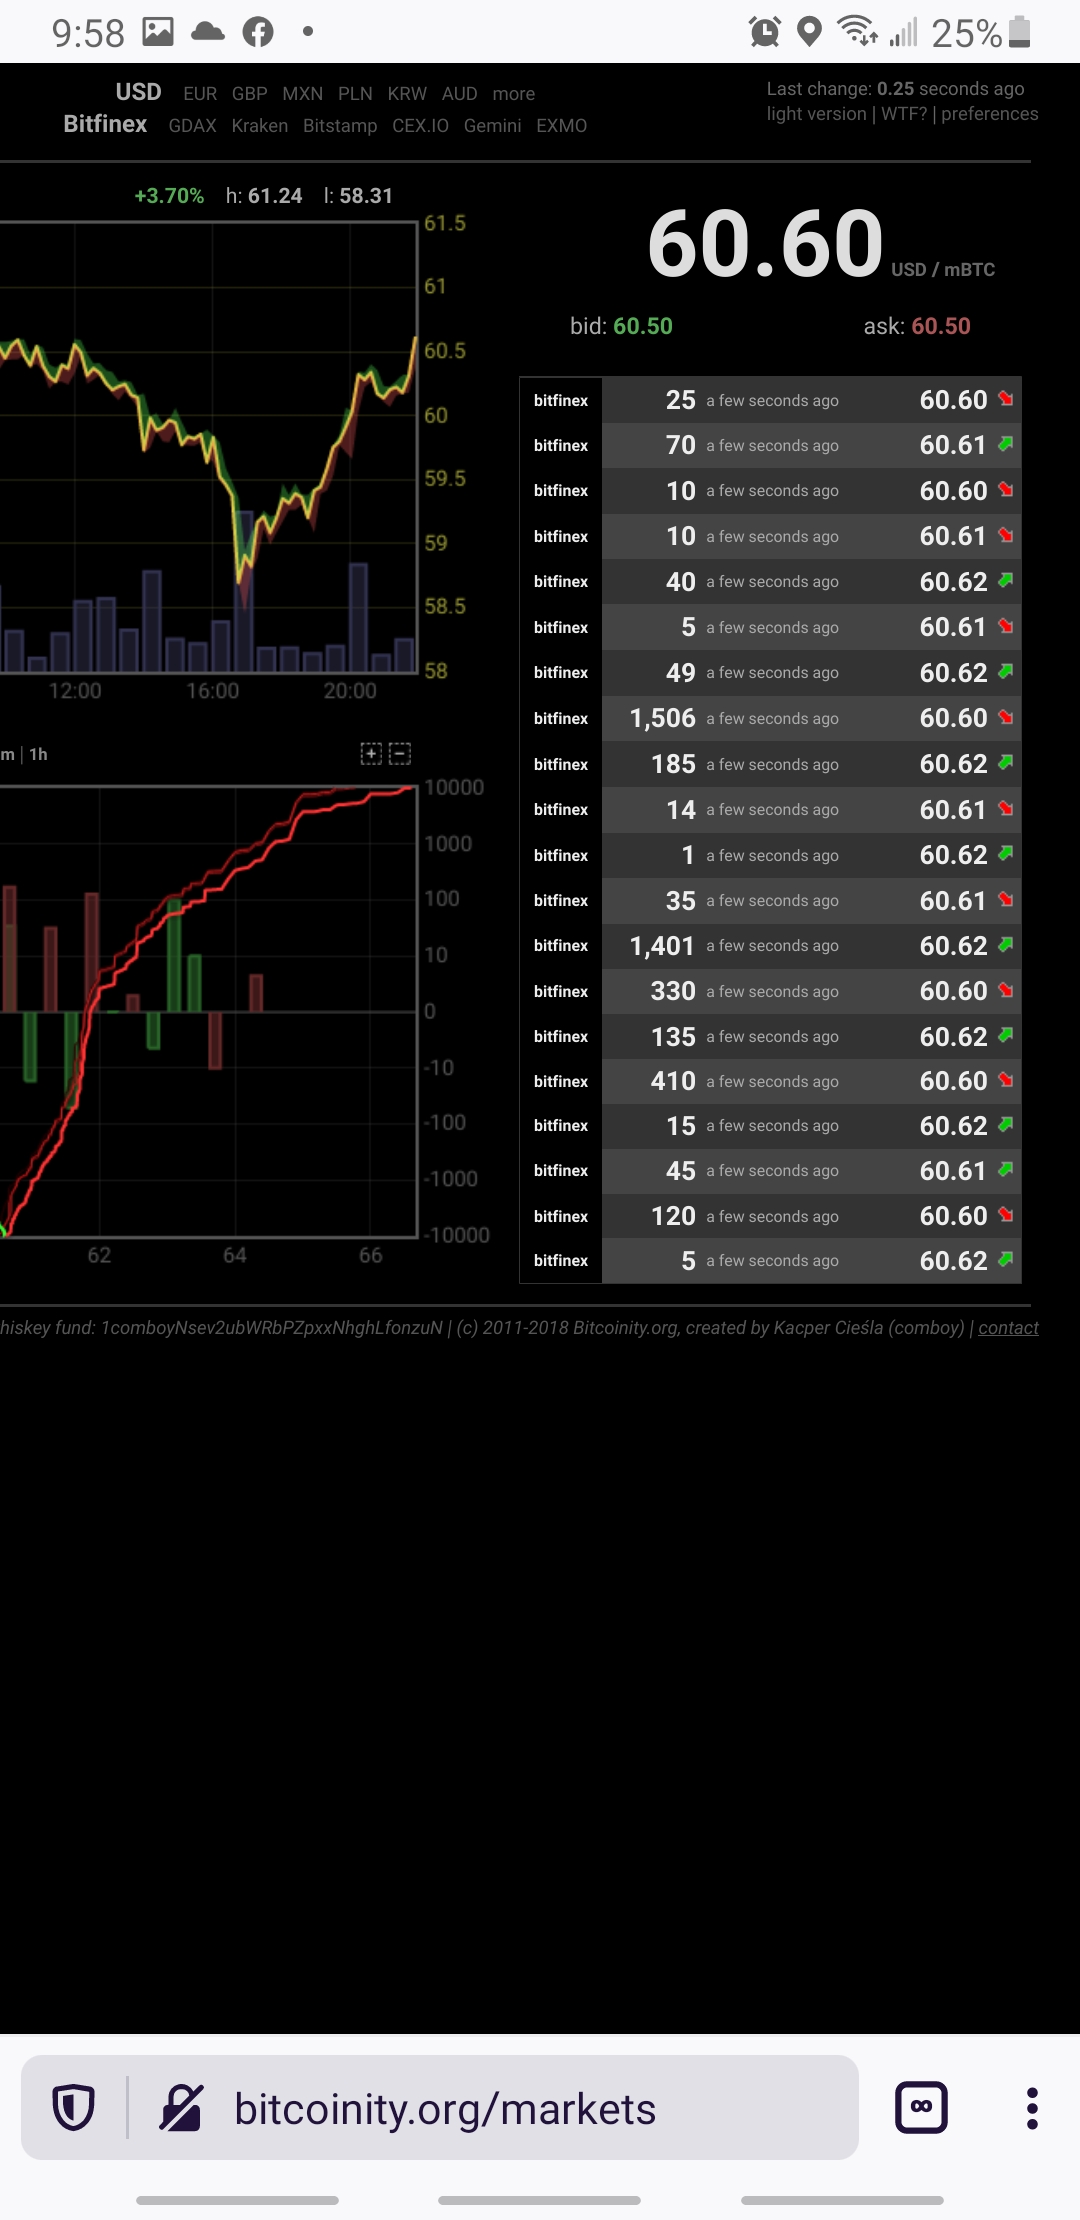Screen dimensions: 1080x2220
Task: Tap the site permissions blocked icon
Action: [x=182, y=2107]
